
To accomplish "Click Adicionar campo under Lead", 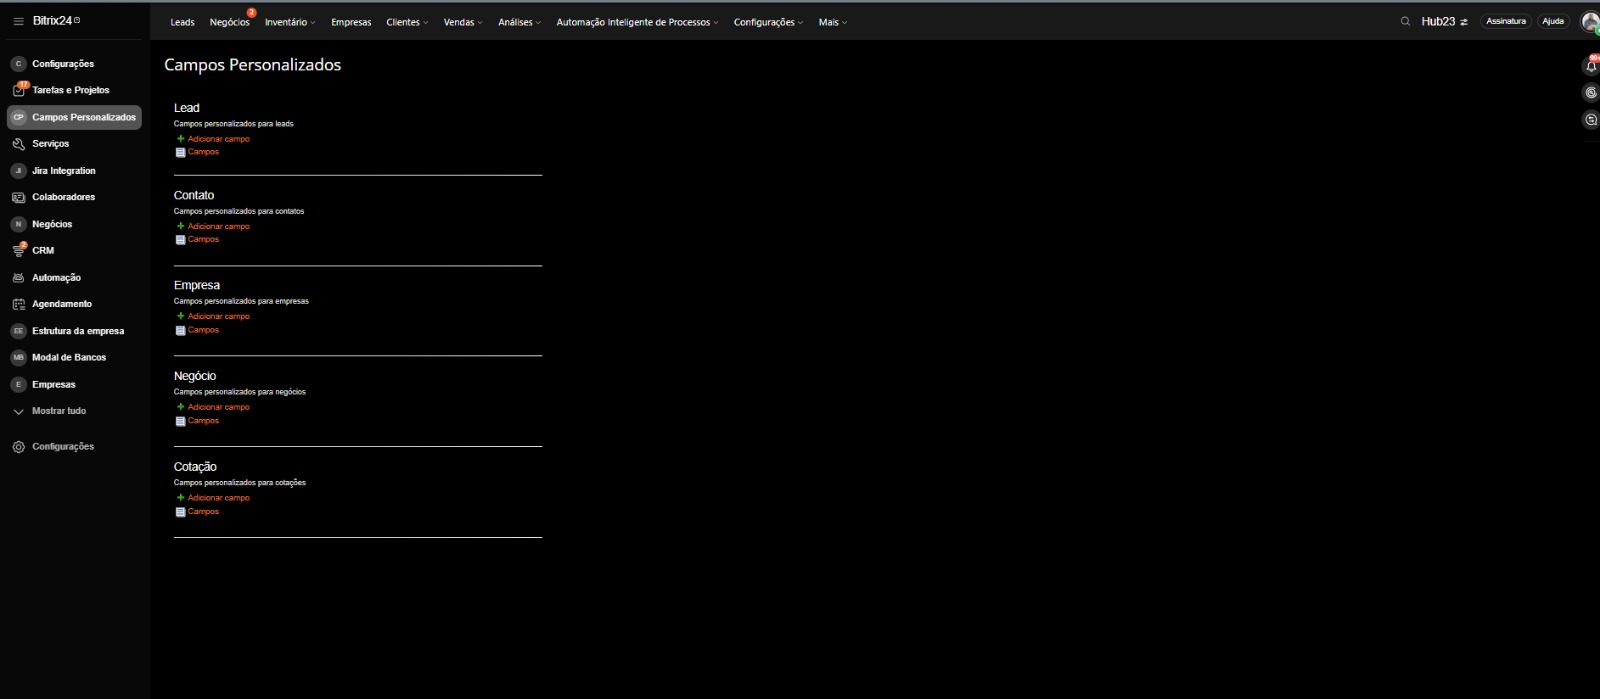I will 218,139.
